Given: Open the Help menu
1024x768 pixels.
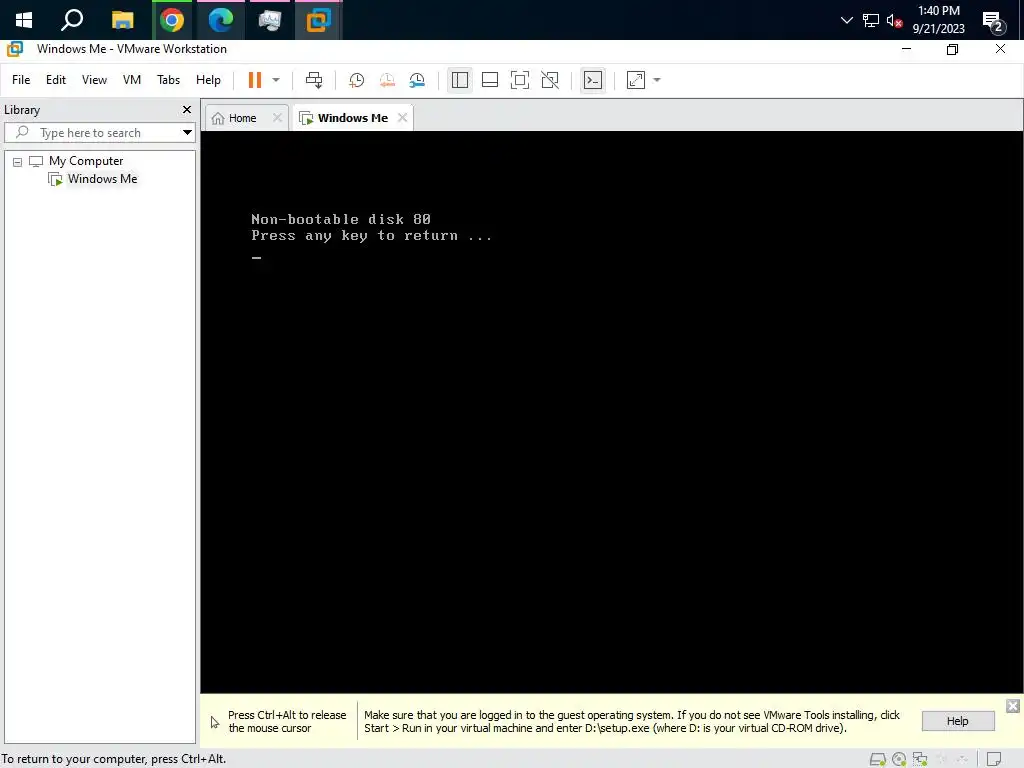Looking at the screenshot, I should 208,80.
